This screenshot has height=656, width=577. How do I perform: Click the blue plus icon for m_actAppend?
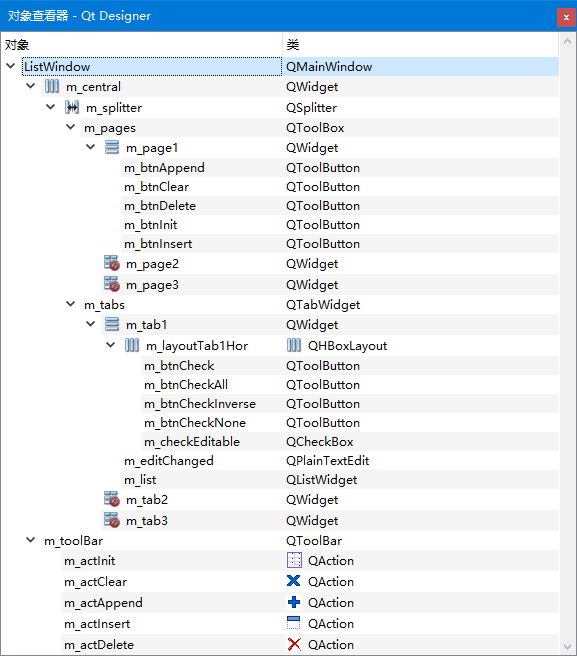(294, 602)
